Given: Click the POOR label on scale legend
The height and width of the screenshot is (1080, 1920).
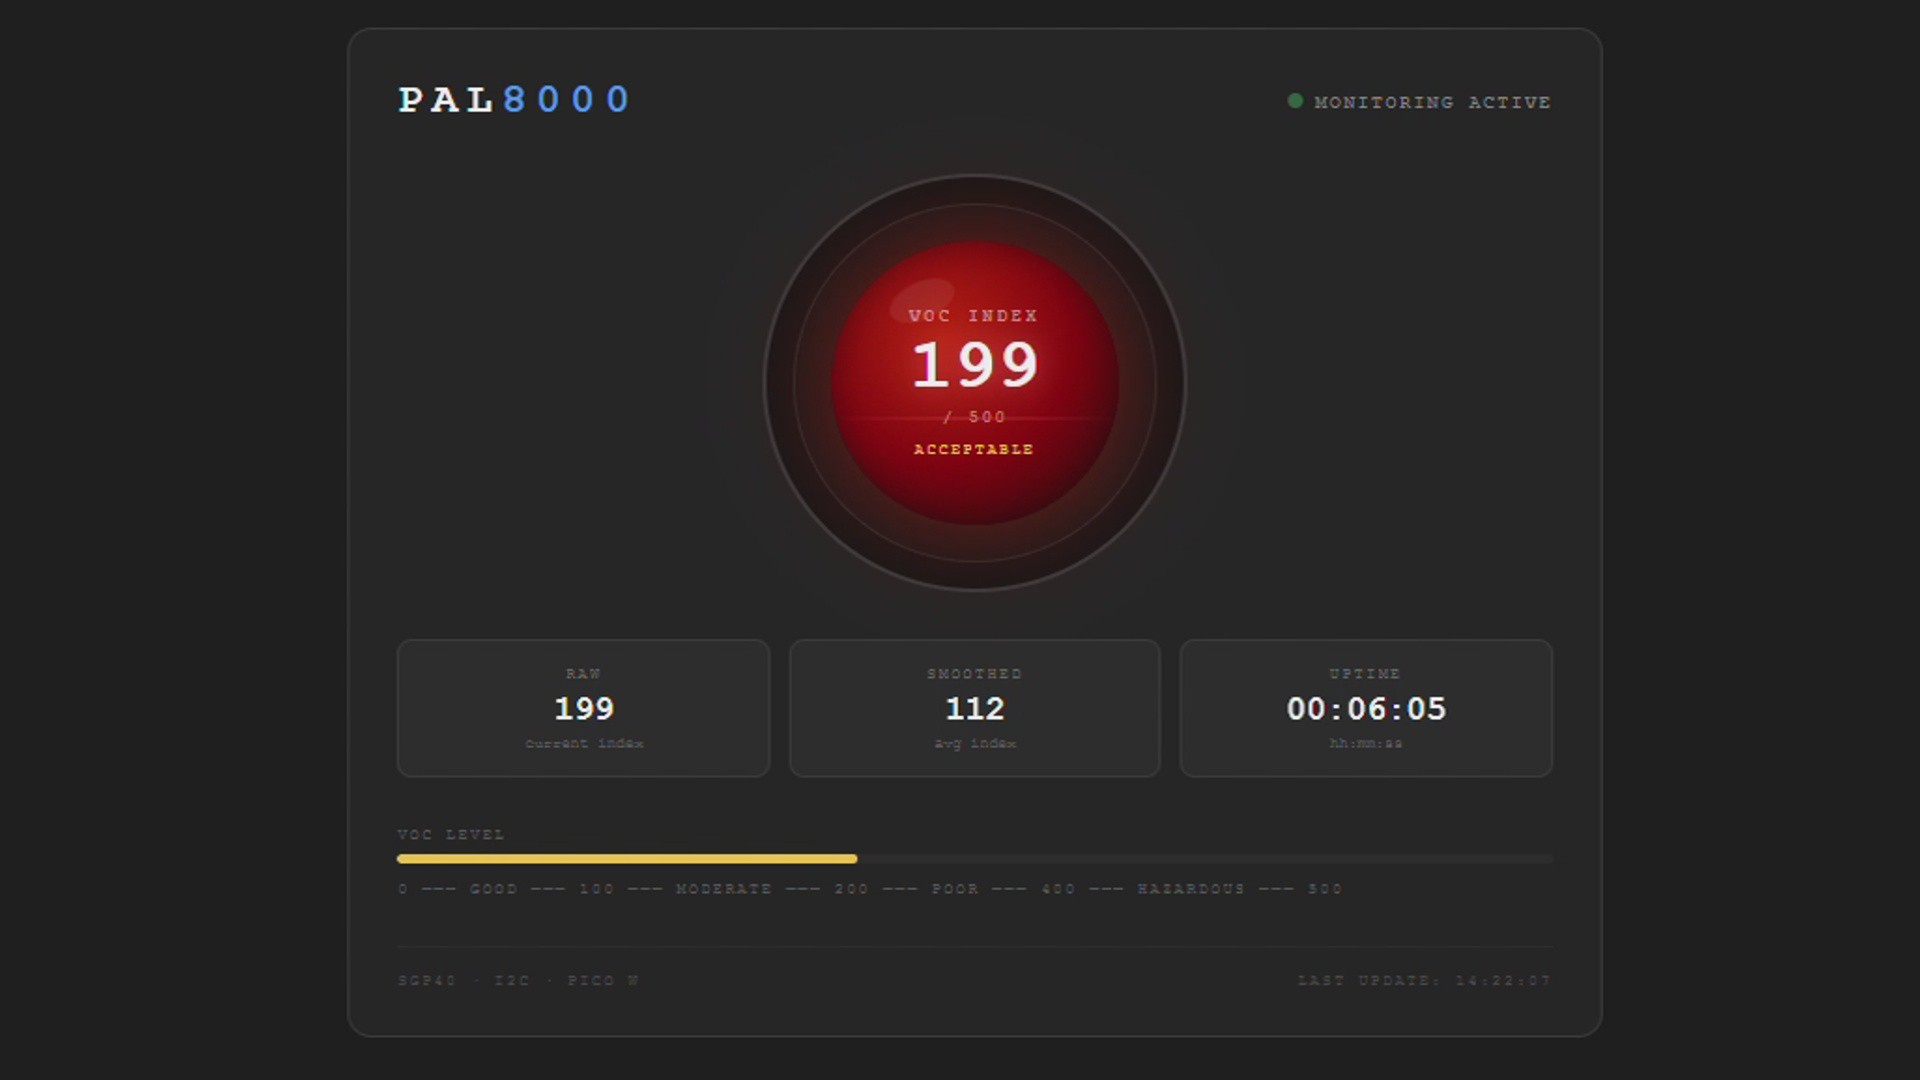Looking at the screenshot, I should [955, 889].
